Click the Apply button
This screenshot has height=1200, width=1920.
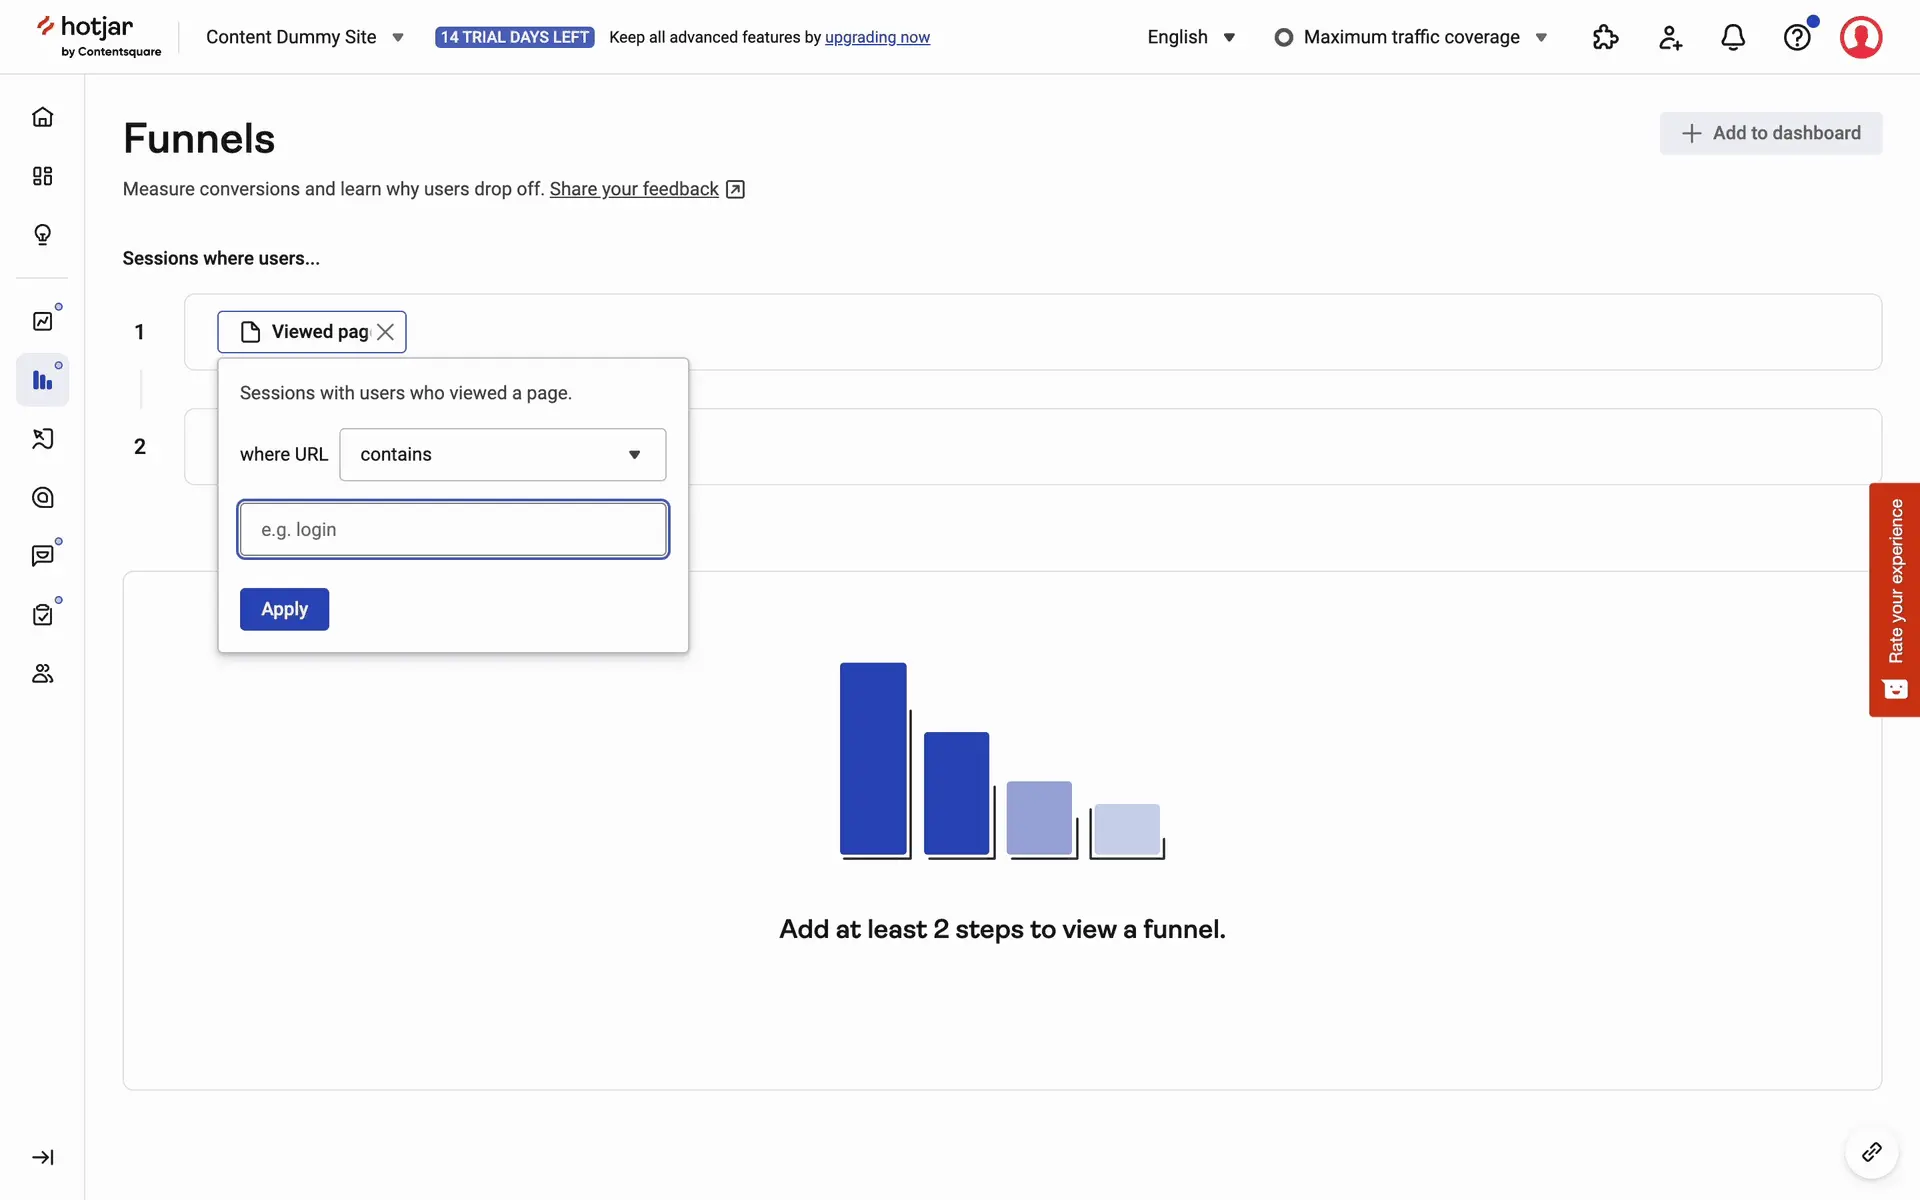tap(284, 609)
